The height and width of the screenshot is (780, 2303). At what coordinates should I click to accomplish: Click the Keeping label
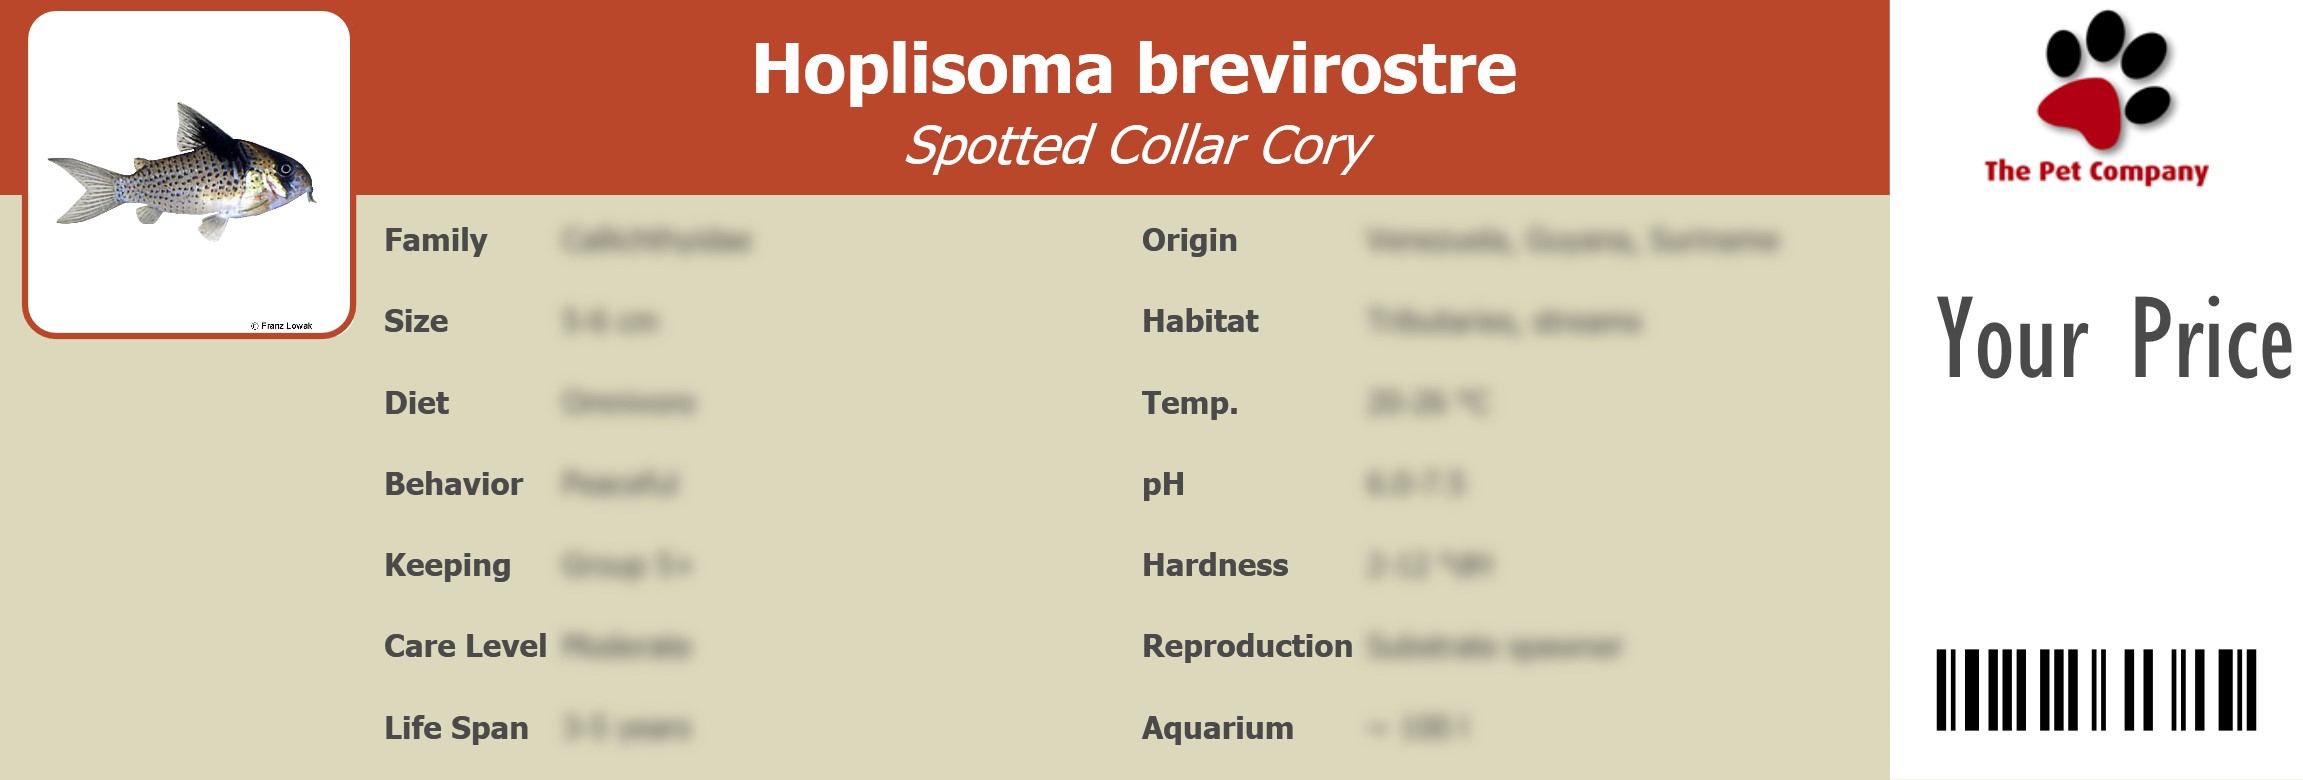tap(447, 565)
